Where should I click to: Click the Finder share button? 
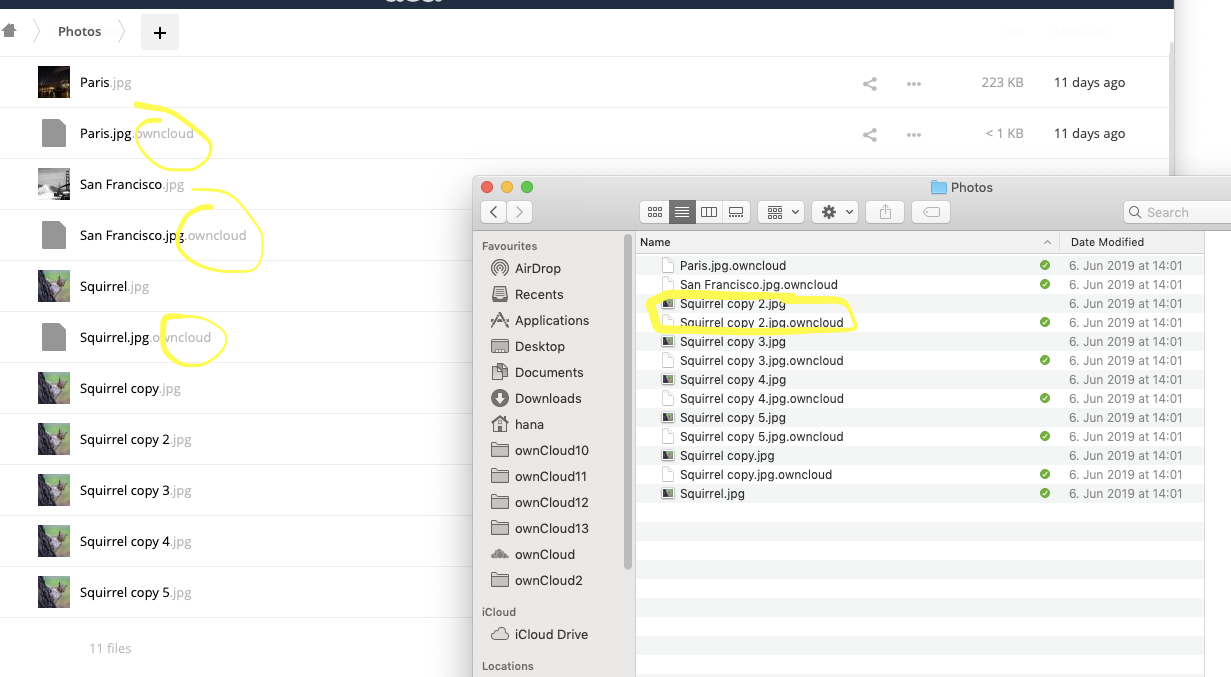click(885, 211)
